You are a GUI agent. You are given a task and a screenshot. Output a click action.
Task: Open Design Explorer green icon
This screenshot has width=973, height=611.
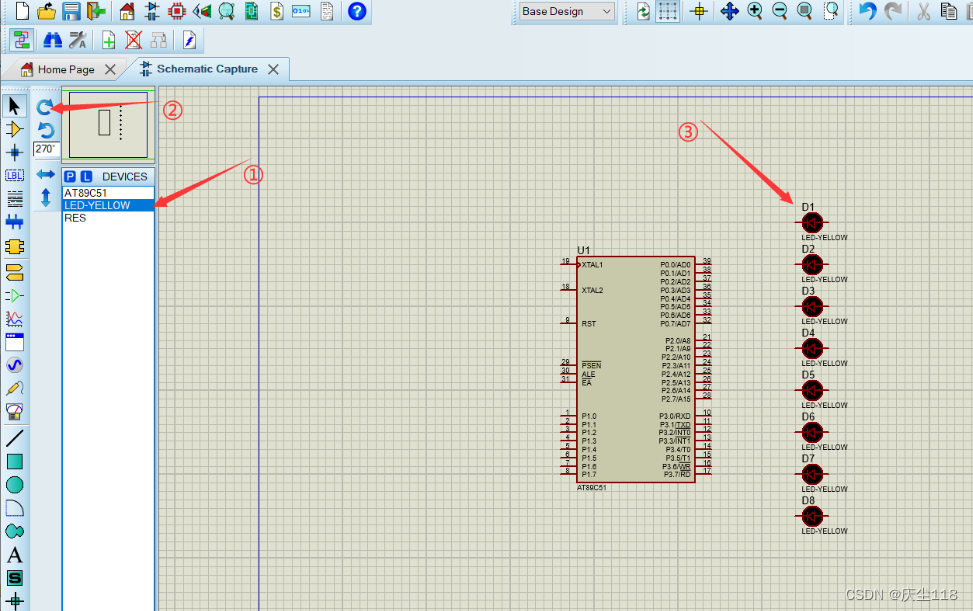coord(251,11)
